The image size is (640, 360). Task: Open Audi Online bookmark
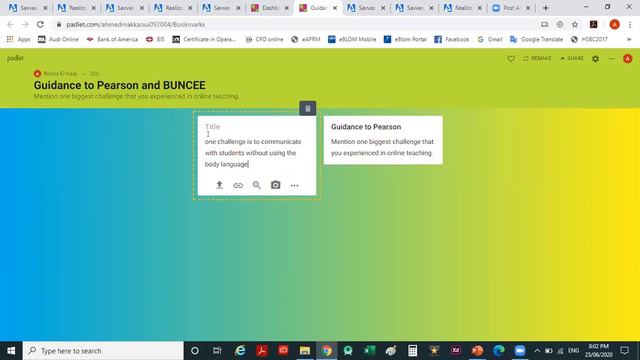58,39
